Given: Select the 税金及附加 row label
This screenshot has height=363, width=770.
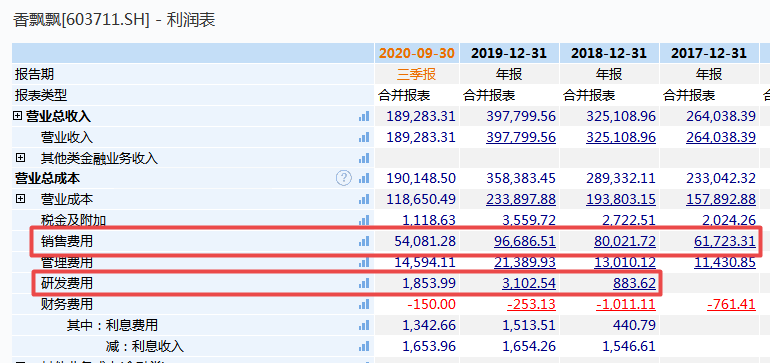Looking at the screenshot, I should click(x=73, y=220).
